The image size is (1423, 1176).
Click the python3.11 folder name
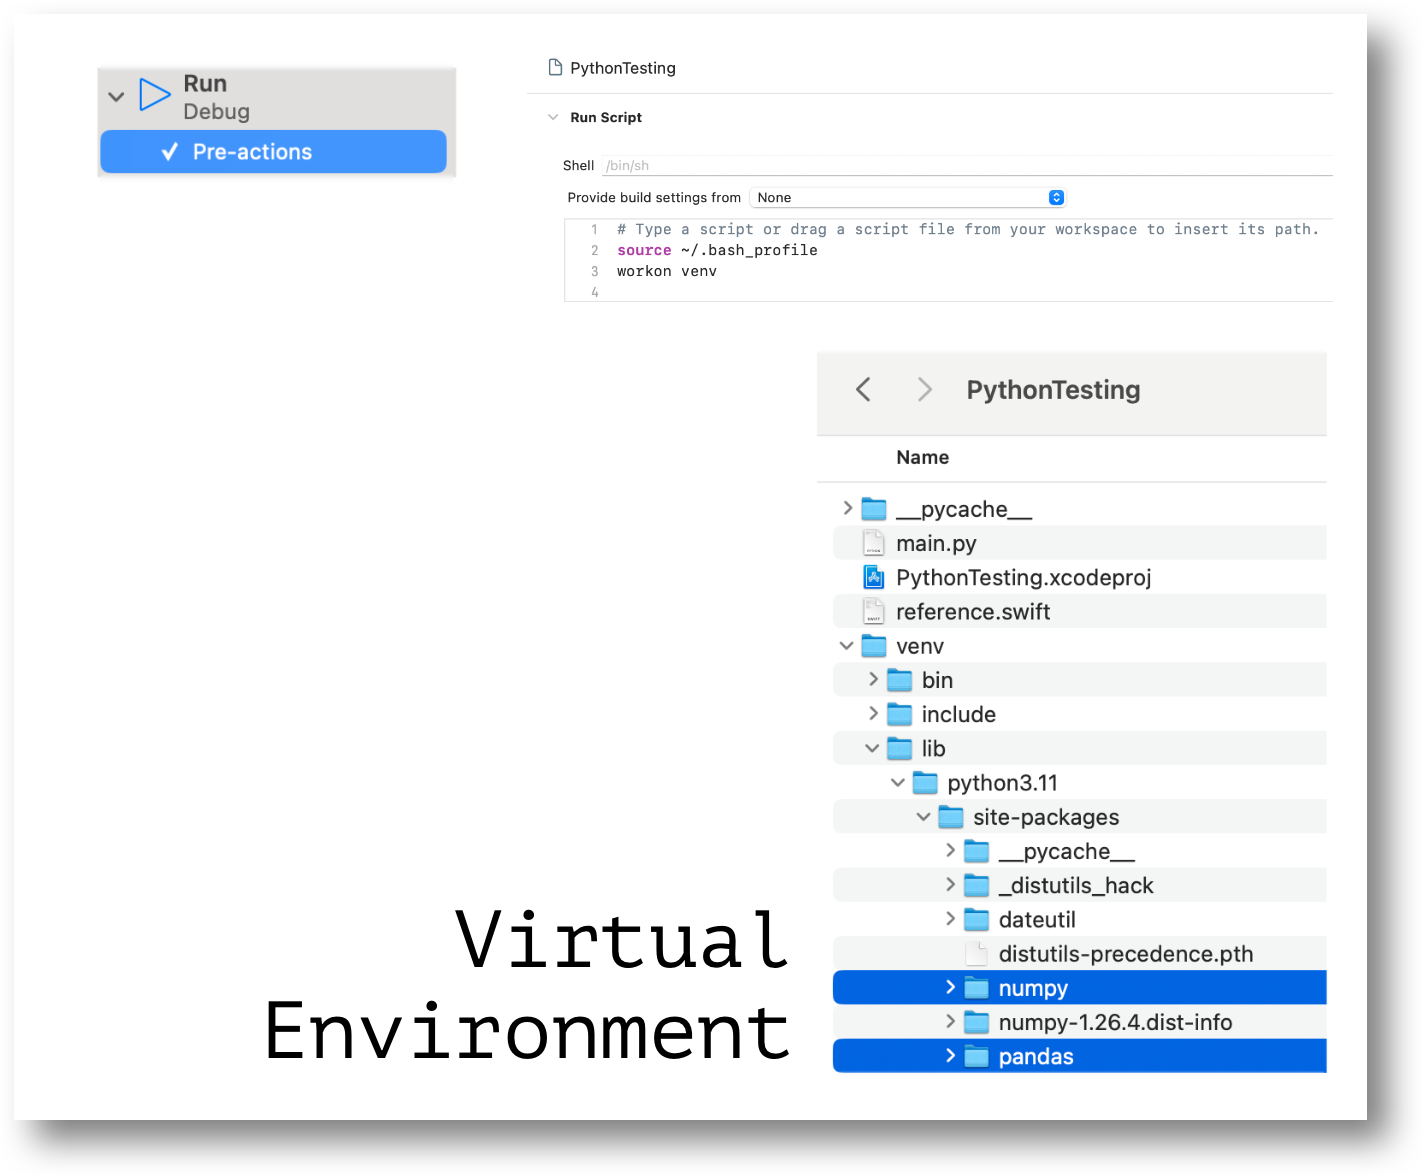1002,782
